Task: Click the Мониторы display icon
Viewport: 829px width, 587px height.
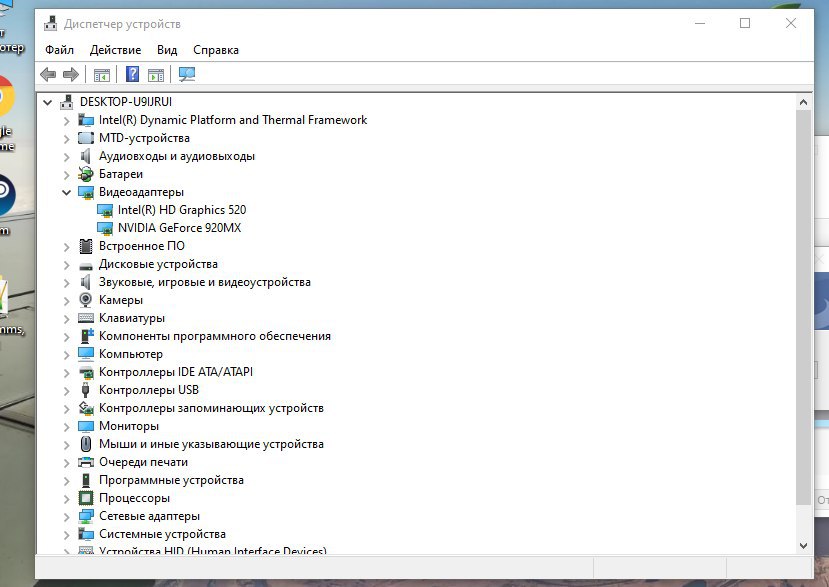Action: tap(86, 426)
